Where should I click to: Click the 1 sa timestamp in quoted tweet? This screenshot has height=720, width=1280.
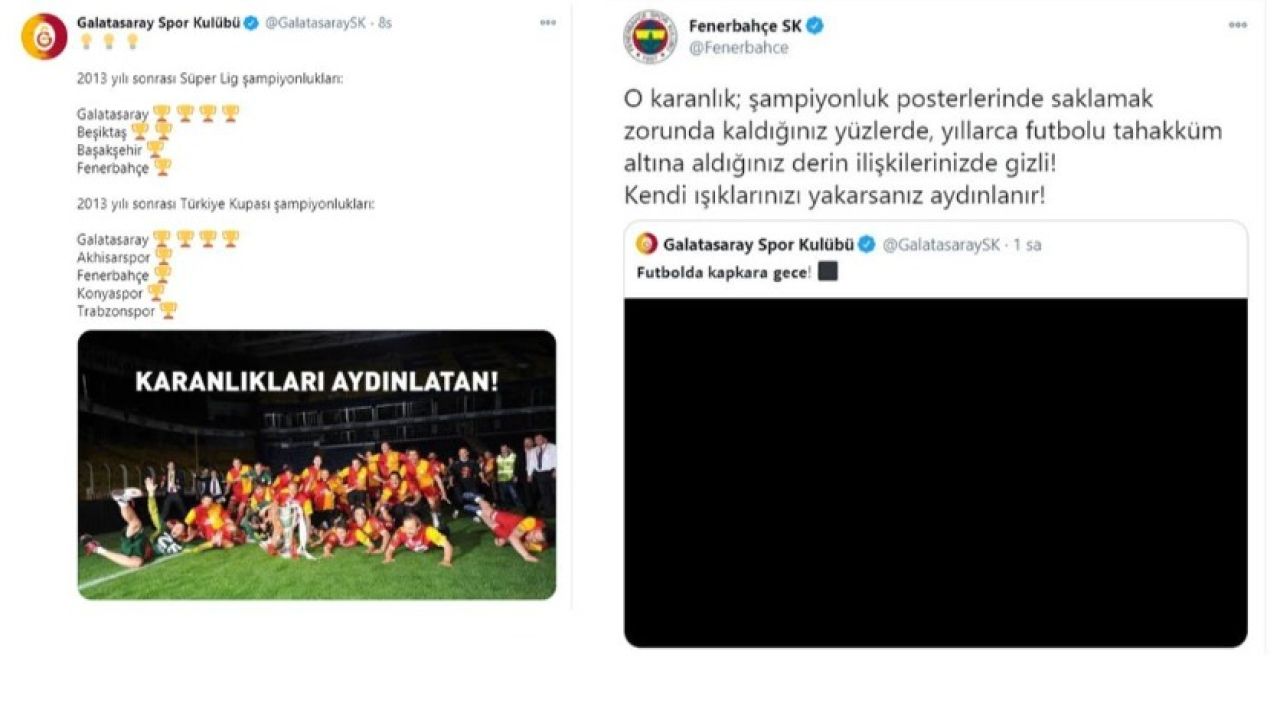pos(1027,244)
